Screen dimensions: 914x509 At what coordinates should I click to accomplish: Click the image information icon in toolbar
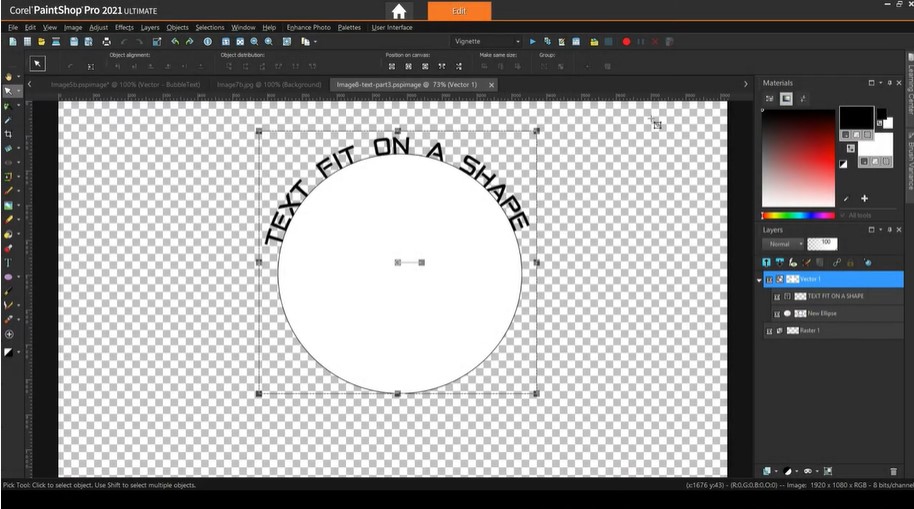(x=208, y=41)
